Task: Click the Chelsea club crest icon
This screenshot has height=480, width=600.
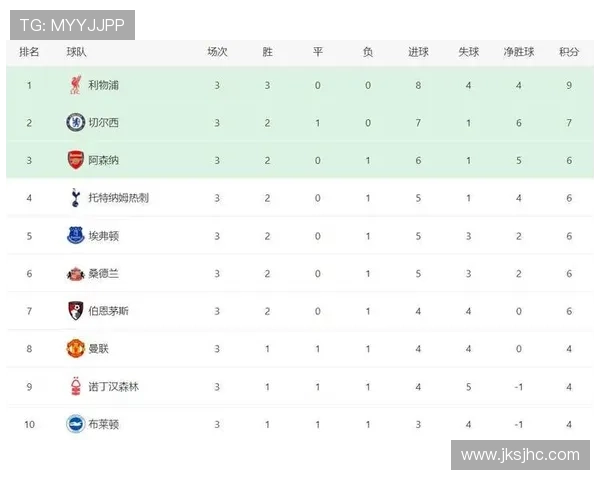Action: tap(76, 122)
